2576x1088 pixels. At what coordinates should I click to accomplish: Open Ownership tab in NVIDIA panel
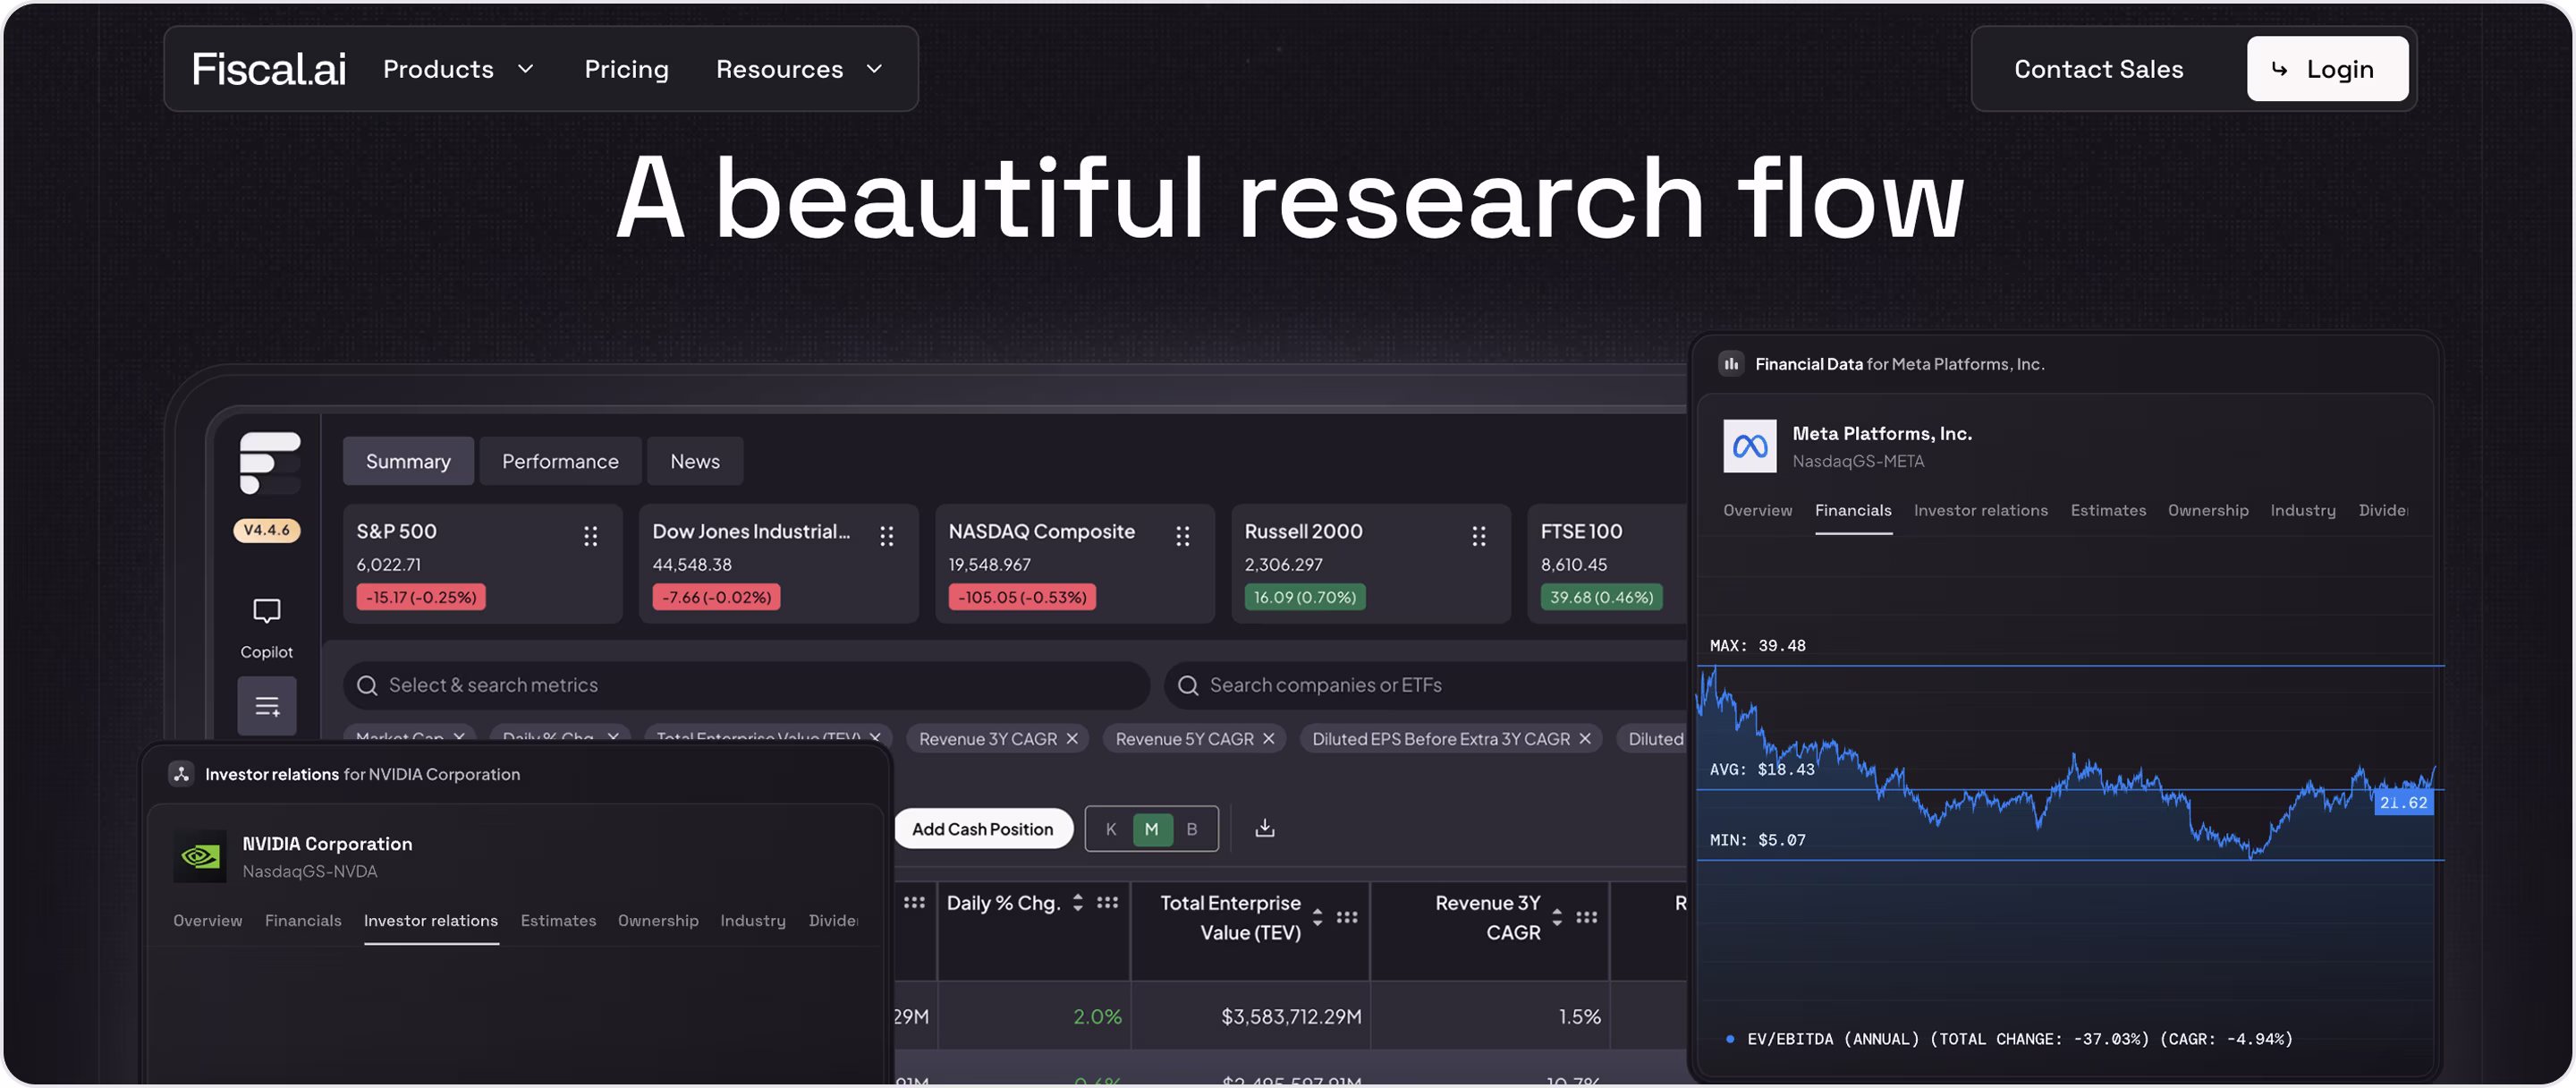click(x=658, y=921)
